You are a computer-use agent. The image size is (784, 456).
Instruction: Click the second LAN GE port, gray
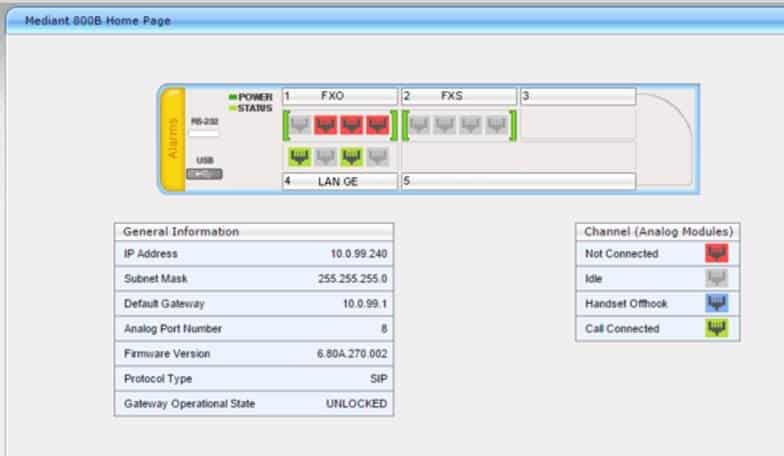tap(326, 157)
